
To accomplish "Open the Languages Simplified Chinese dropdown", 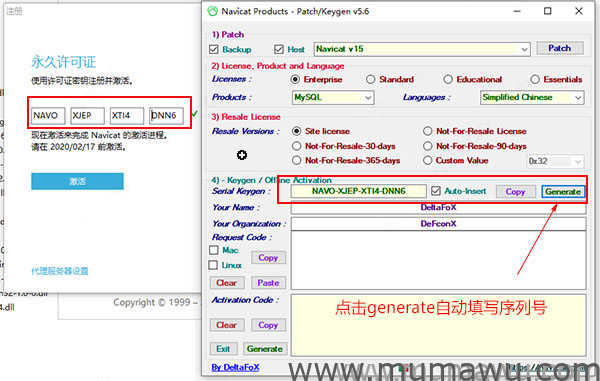I will click(532, 98).
